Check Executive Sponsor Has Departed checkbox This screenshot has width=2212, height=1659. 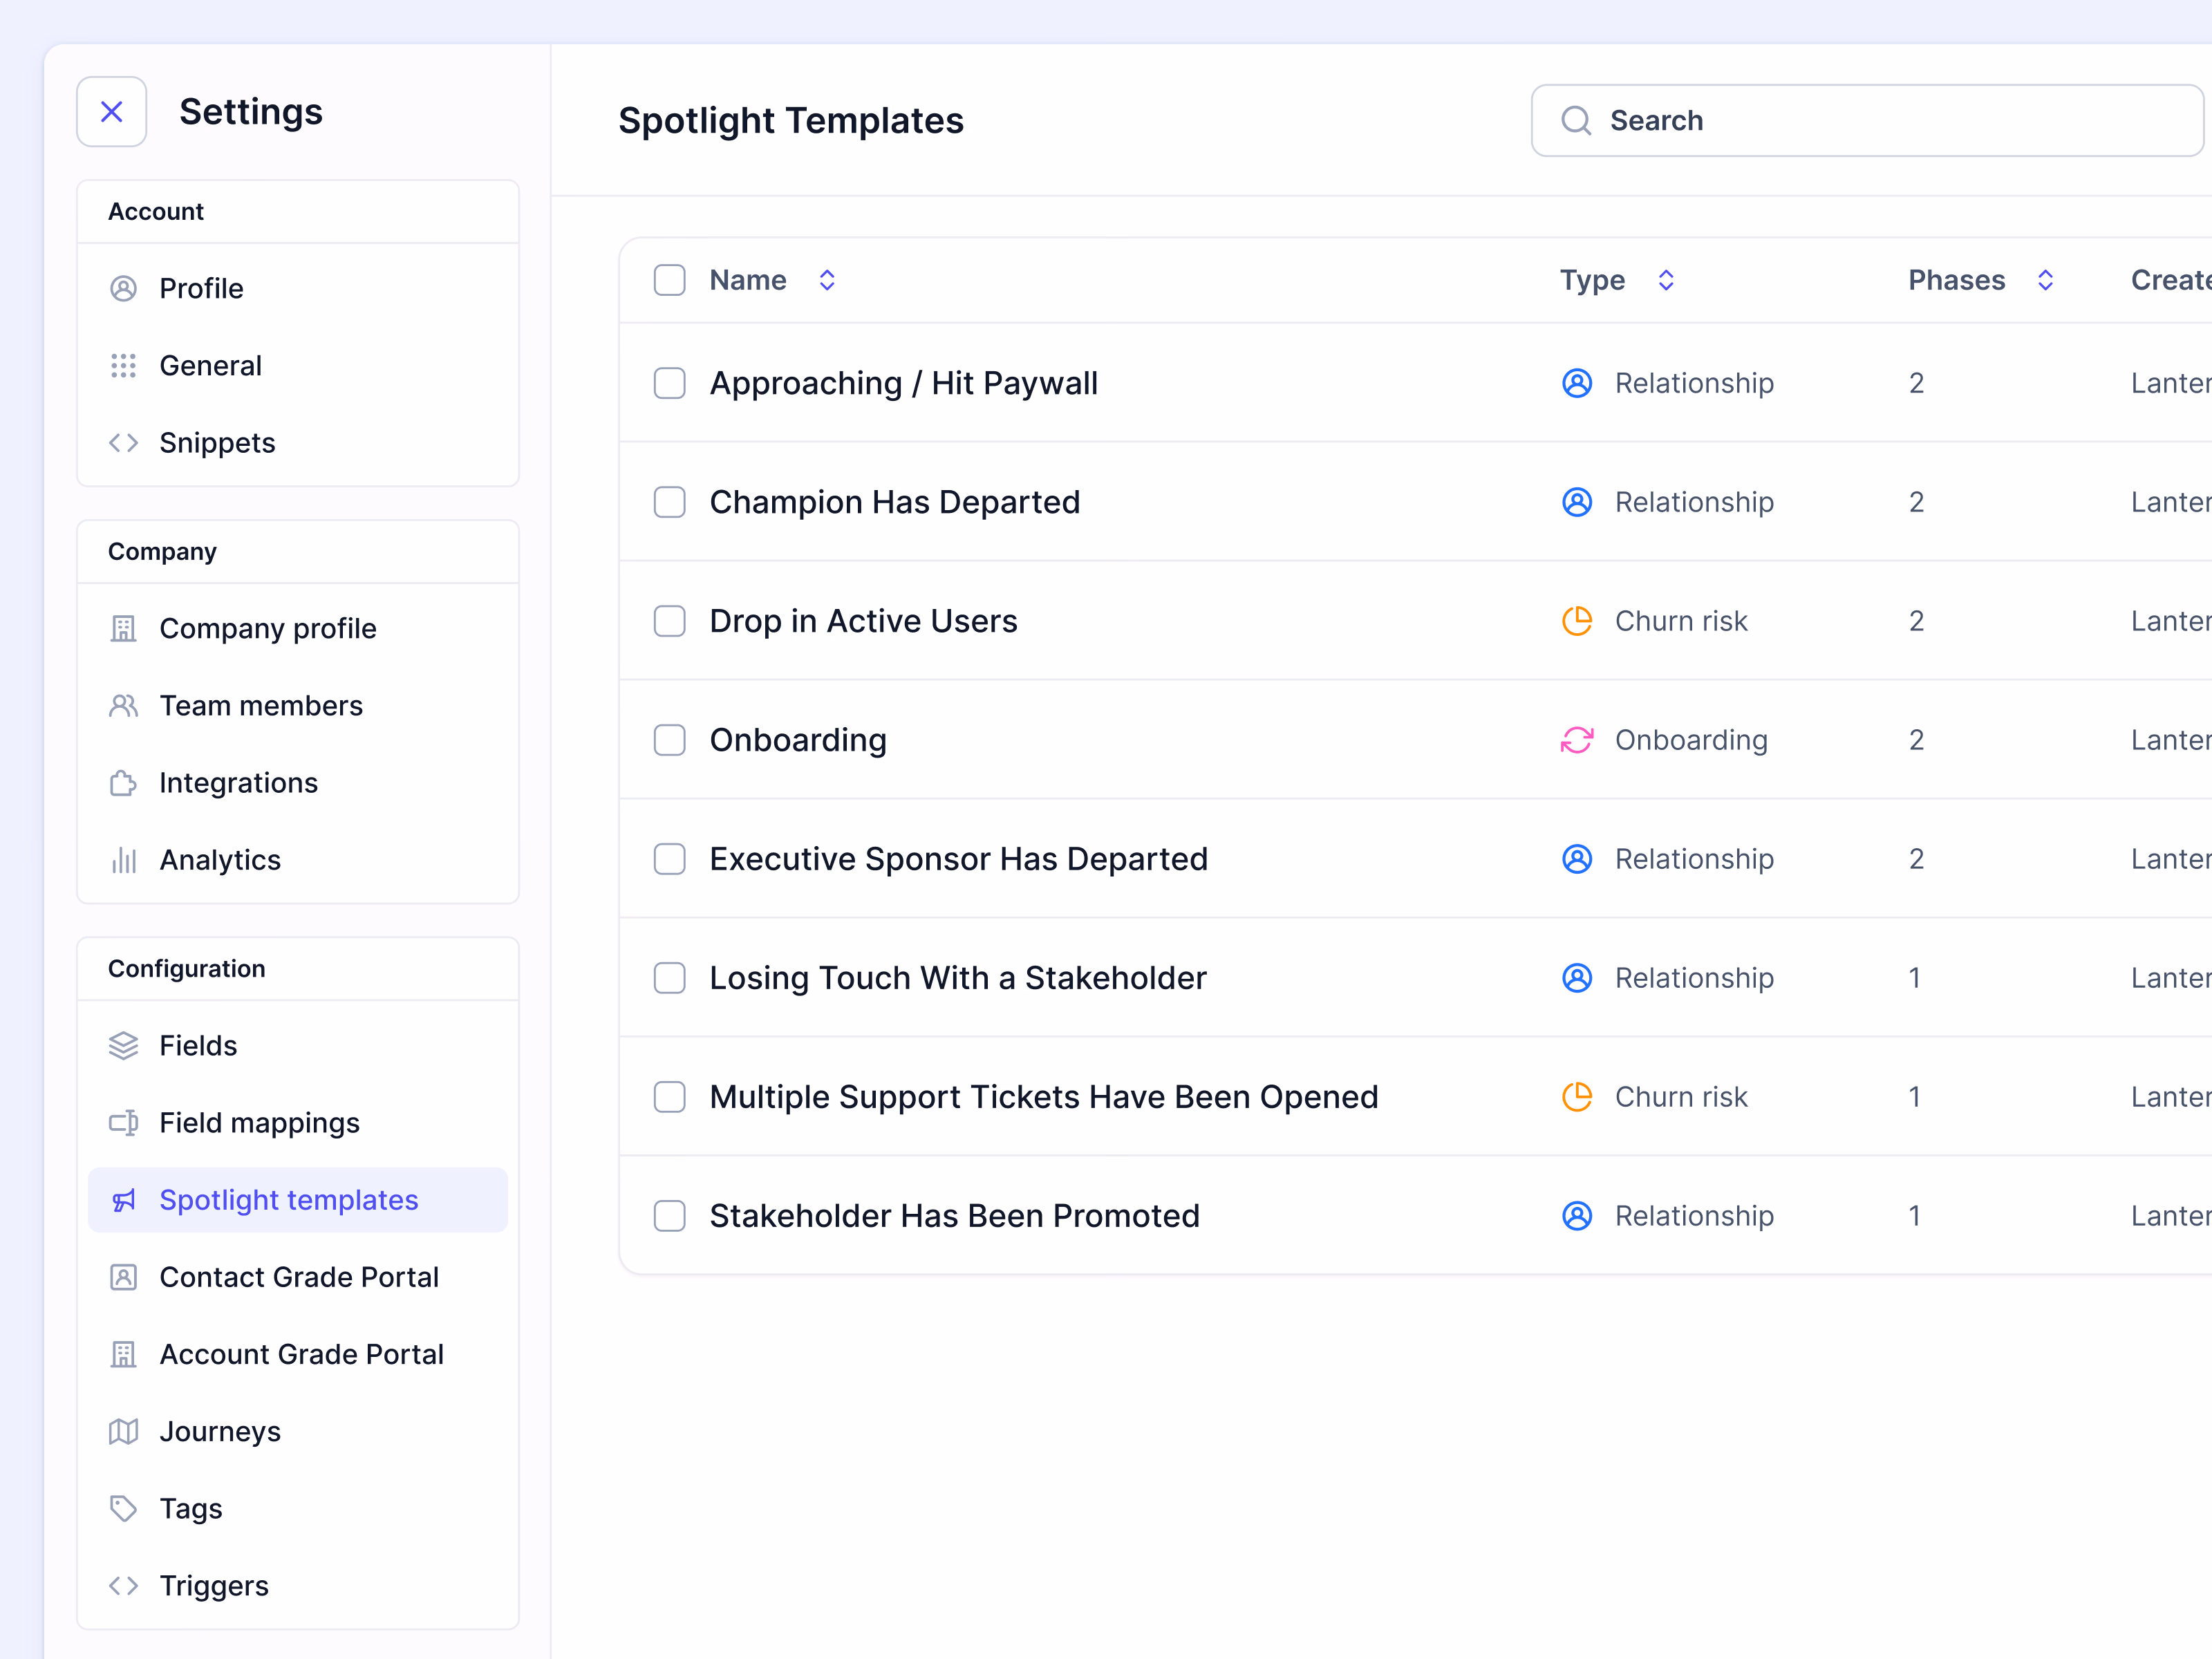click(669, 859)
